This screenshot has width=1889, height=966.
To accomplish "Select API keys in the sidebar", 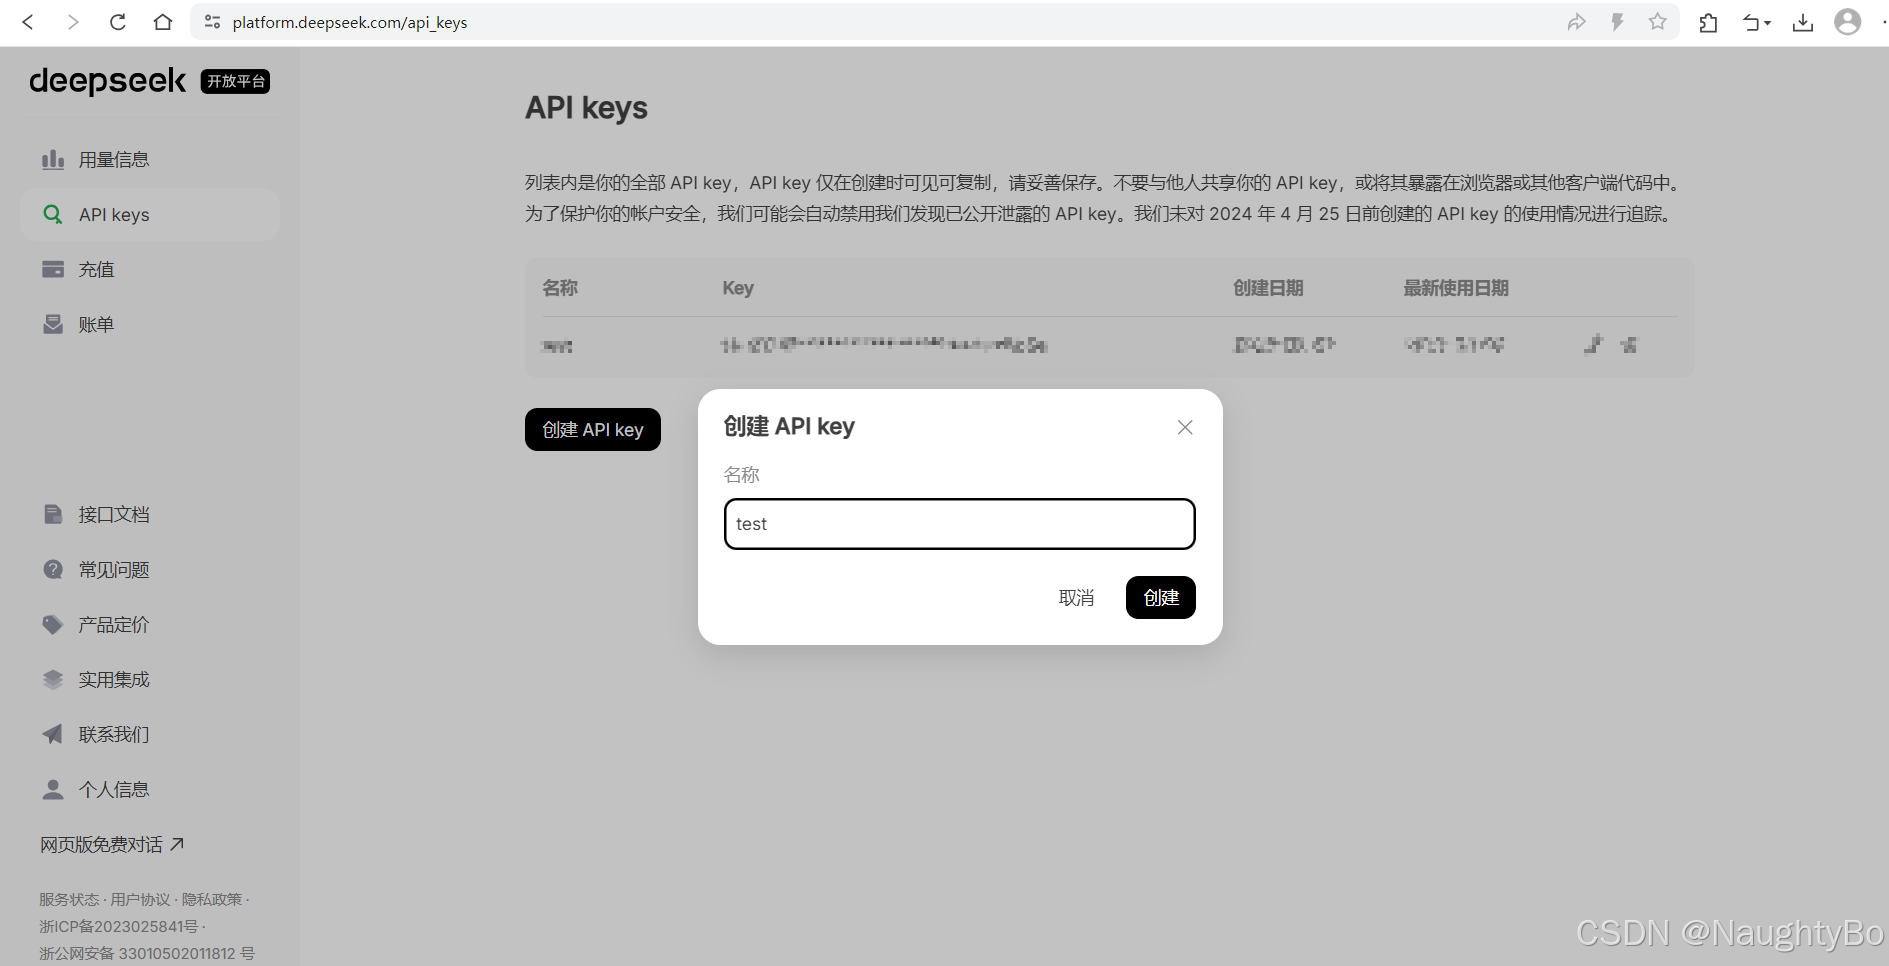I will tap(150, 215).
